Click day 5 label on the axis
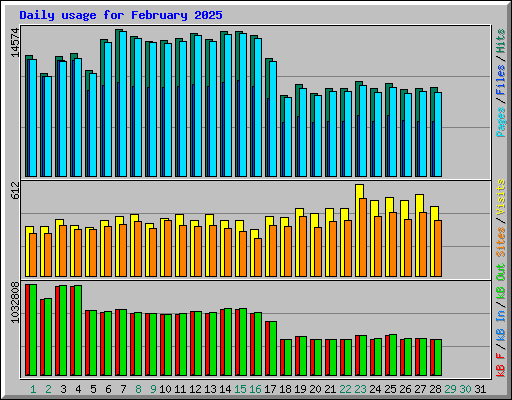 93,389
